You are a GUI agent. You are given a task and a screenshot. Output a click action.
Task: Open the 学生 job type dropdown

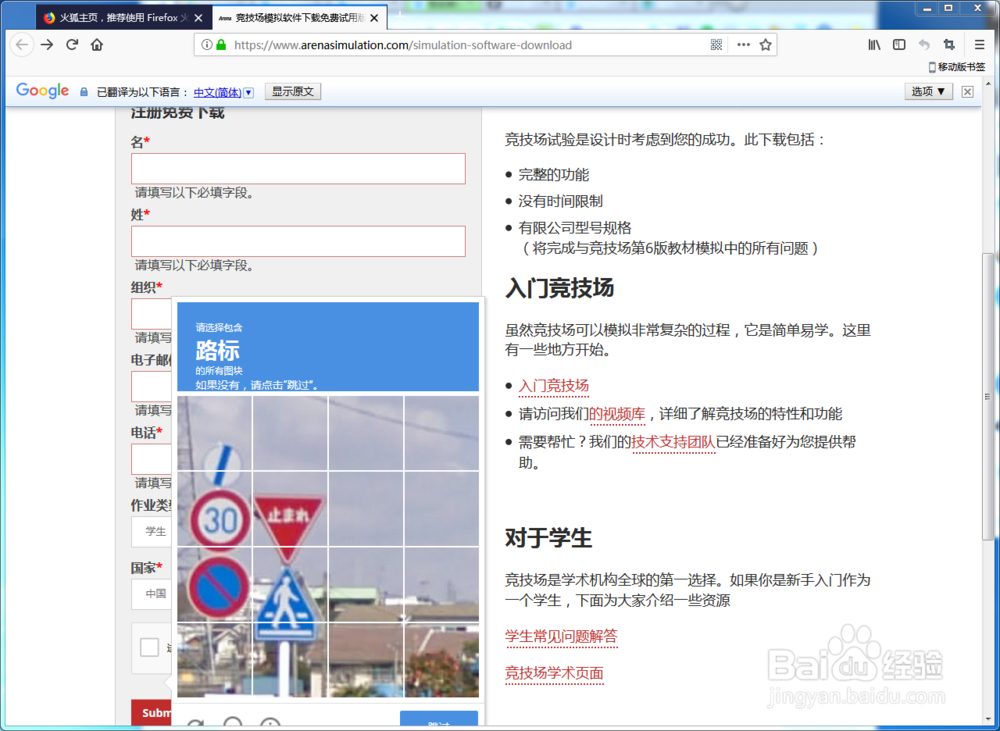click(x=153, y=531)
